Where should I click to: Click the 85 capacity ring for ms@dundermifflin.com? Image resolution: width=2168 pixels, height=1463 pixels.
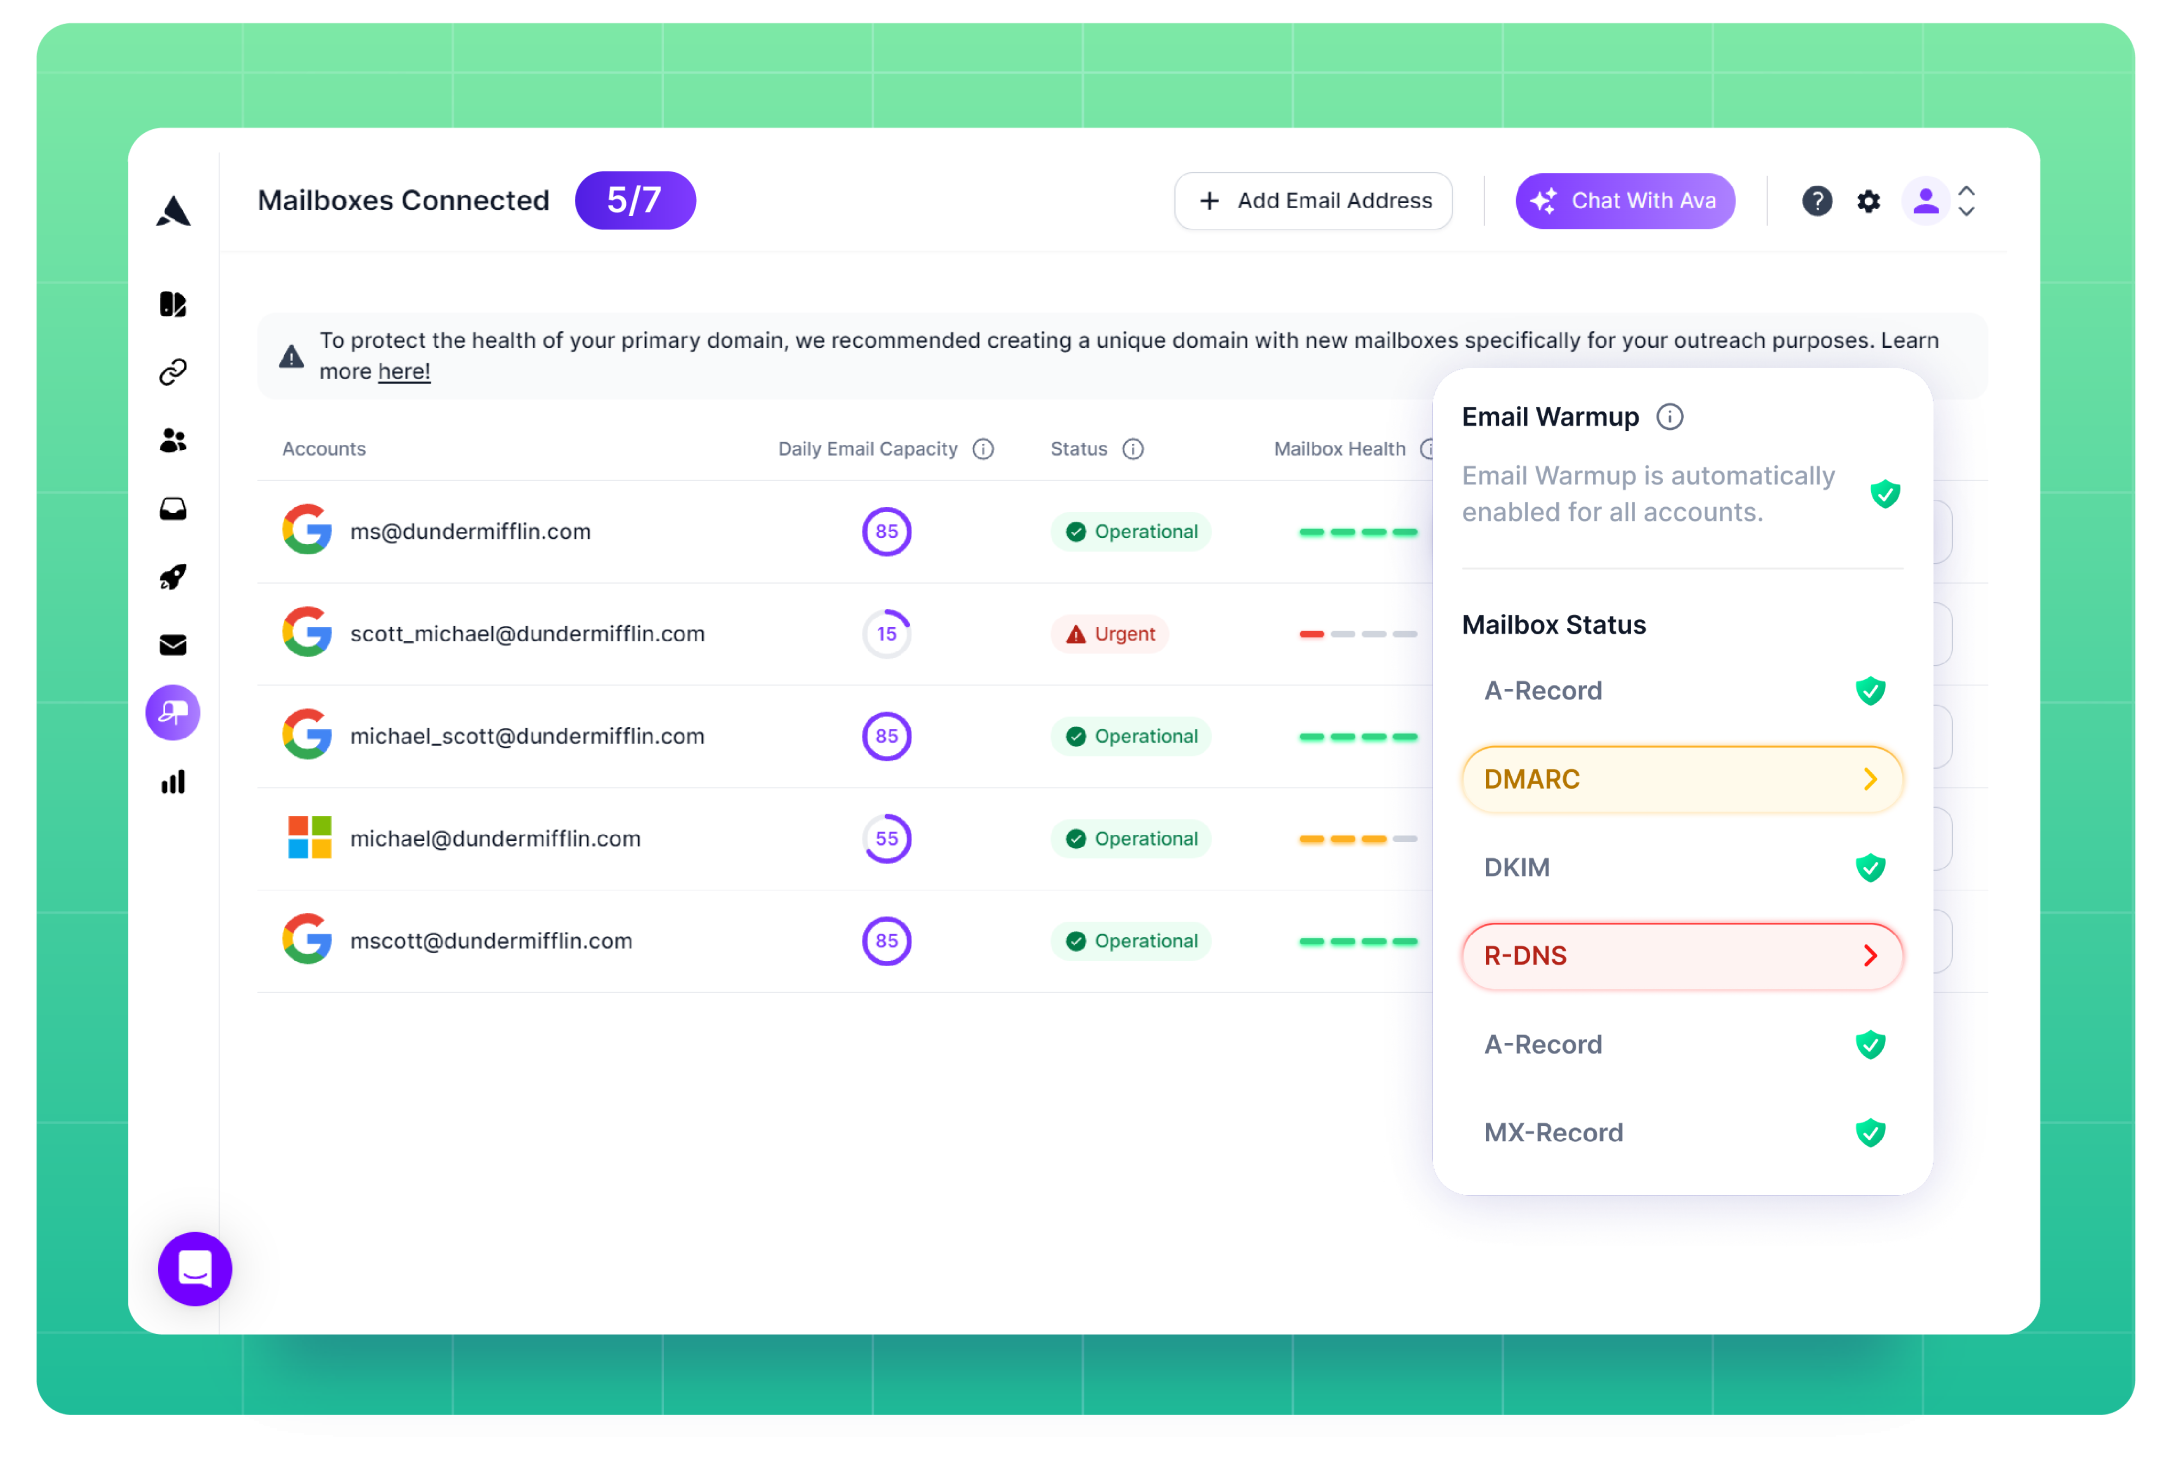887,531
